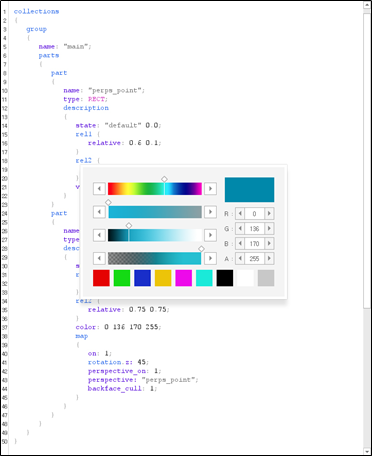Click the large teal color preview
This screenshot has height=456, width=372.
point(249,190)
